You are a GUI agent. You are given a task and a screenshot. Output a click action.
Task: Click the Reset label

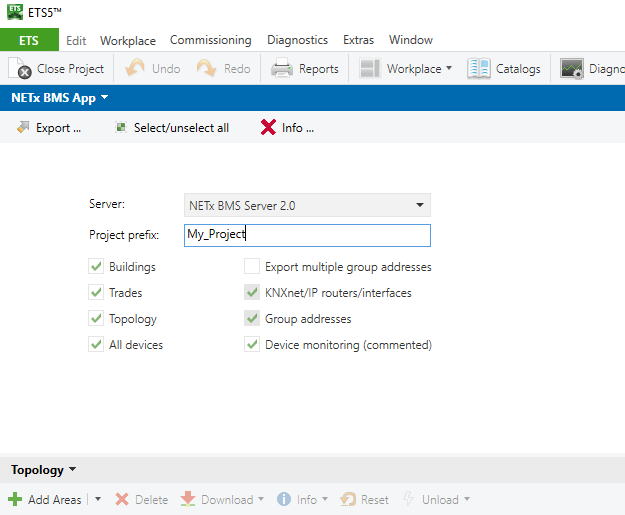point(375,499)
